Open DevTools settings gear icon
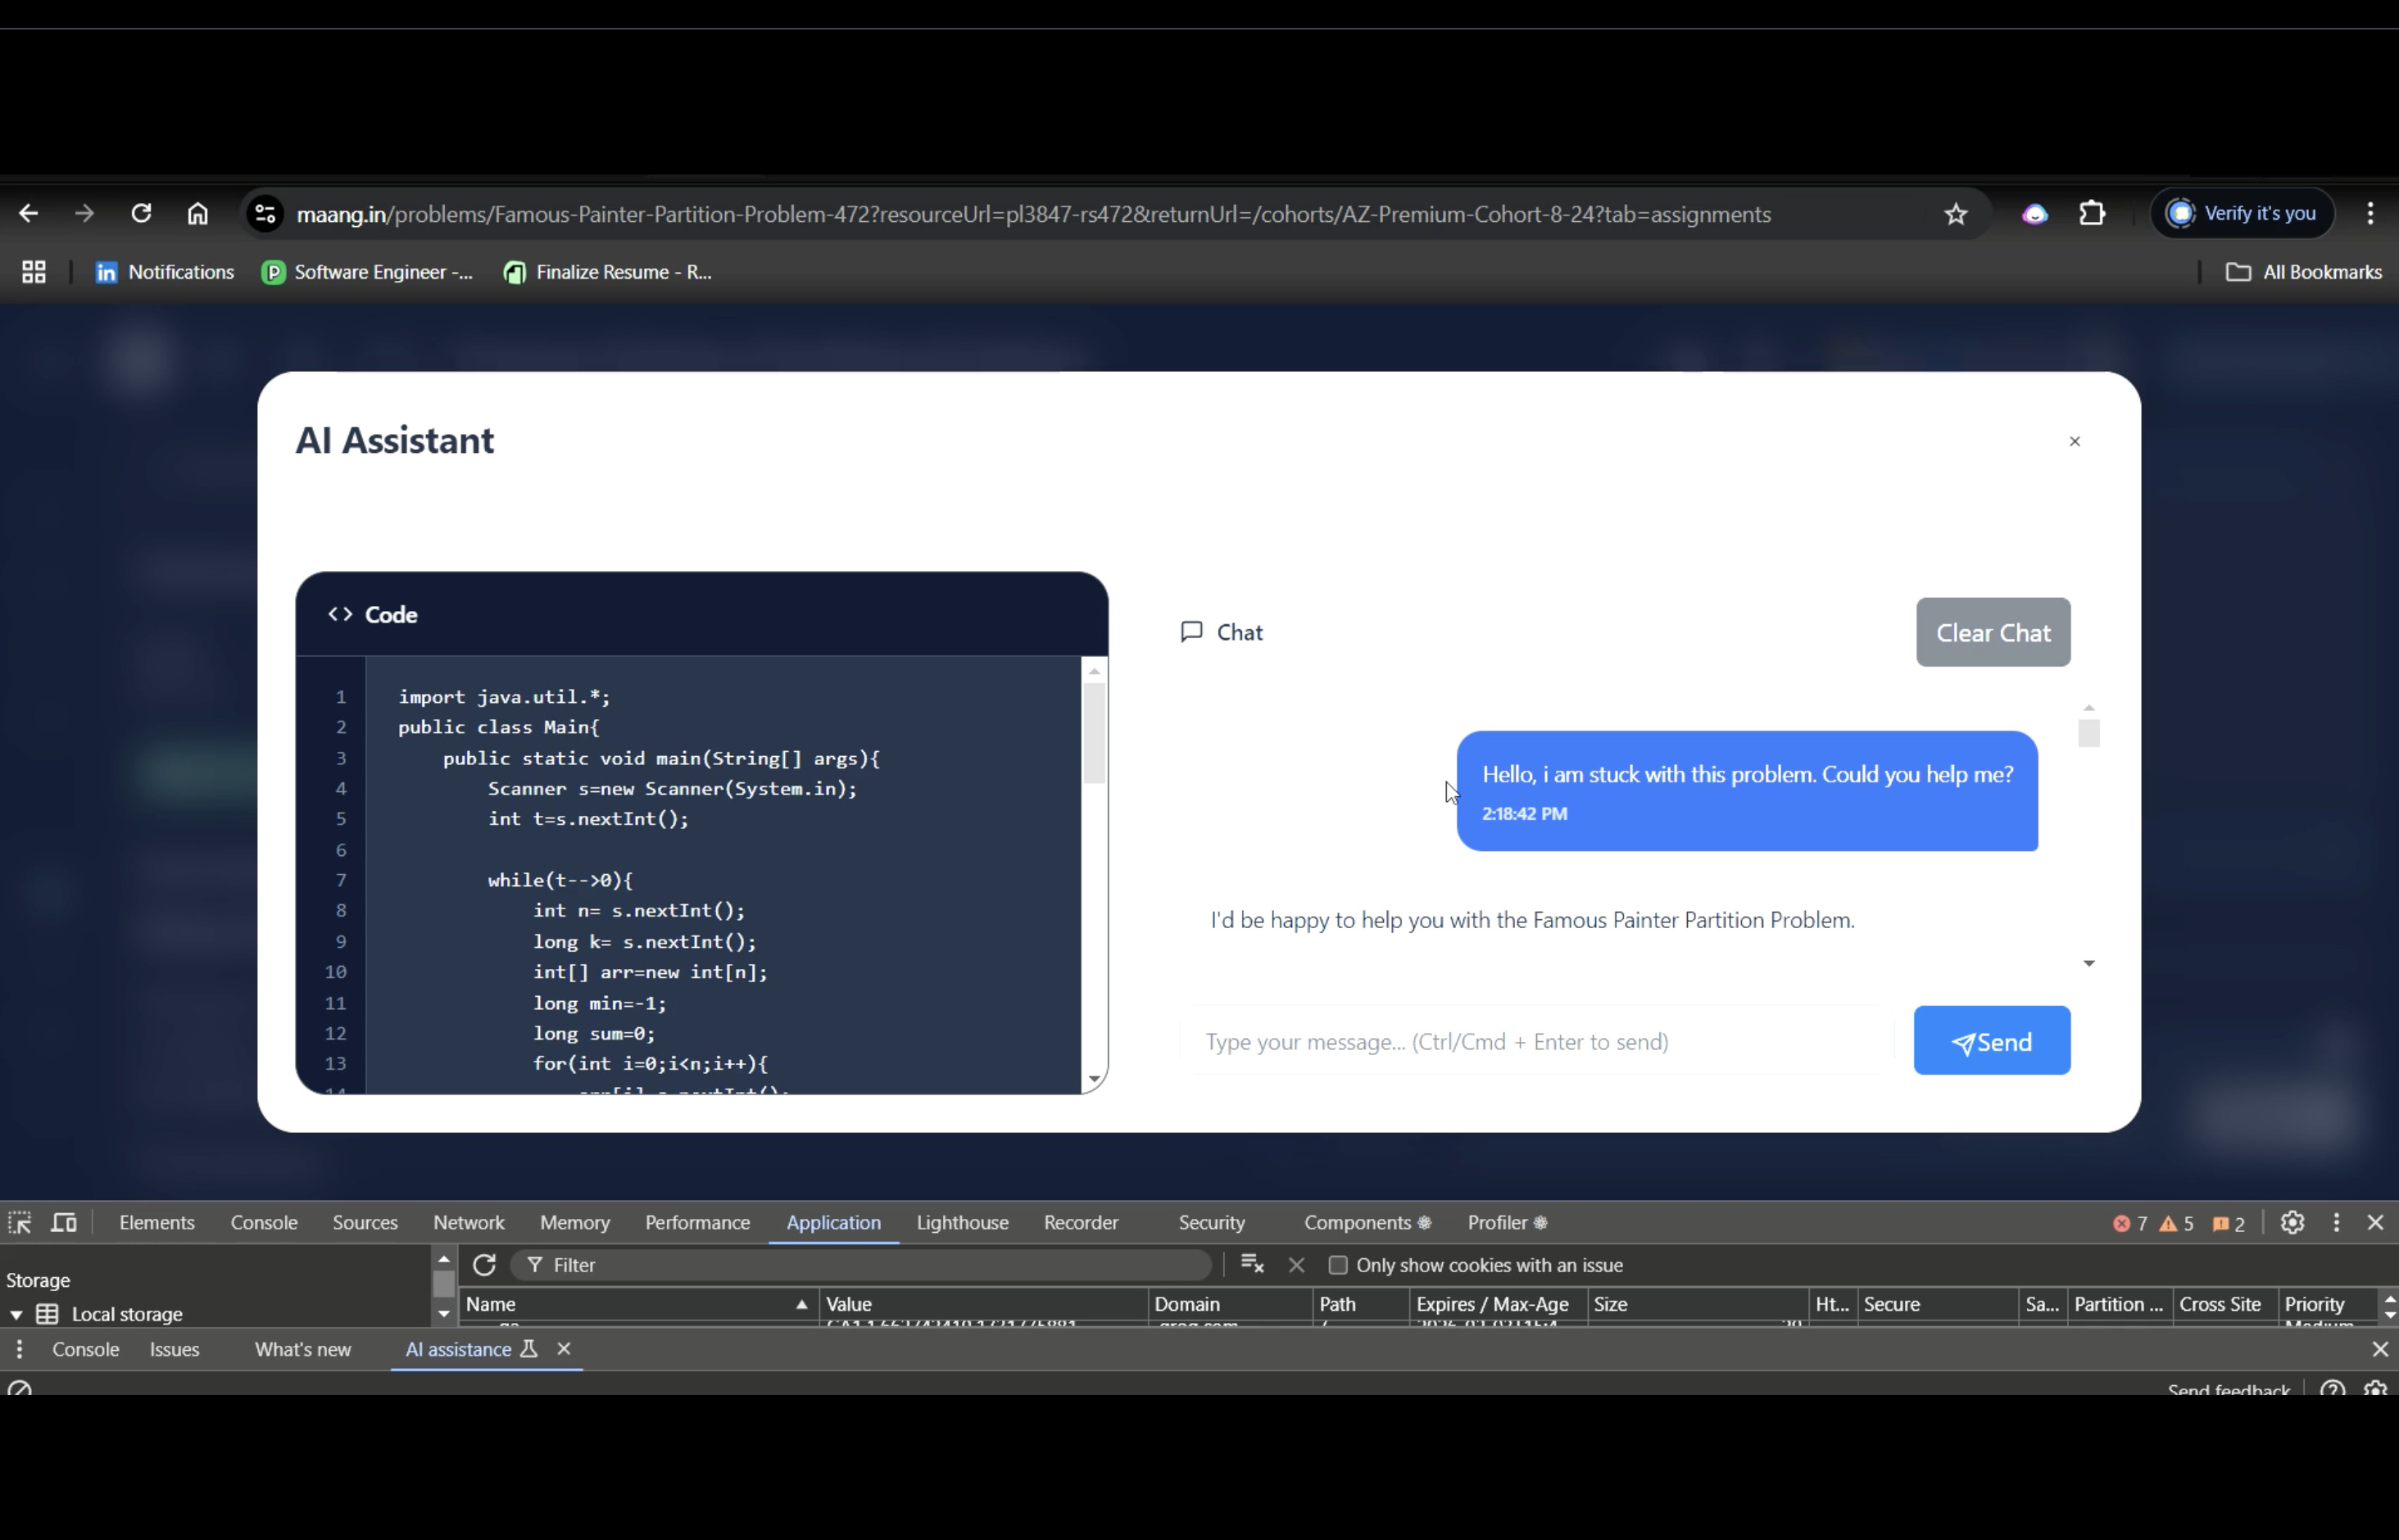The width and height of the screenshot is (2399, 1540). [x=2292, y=1222]
